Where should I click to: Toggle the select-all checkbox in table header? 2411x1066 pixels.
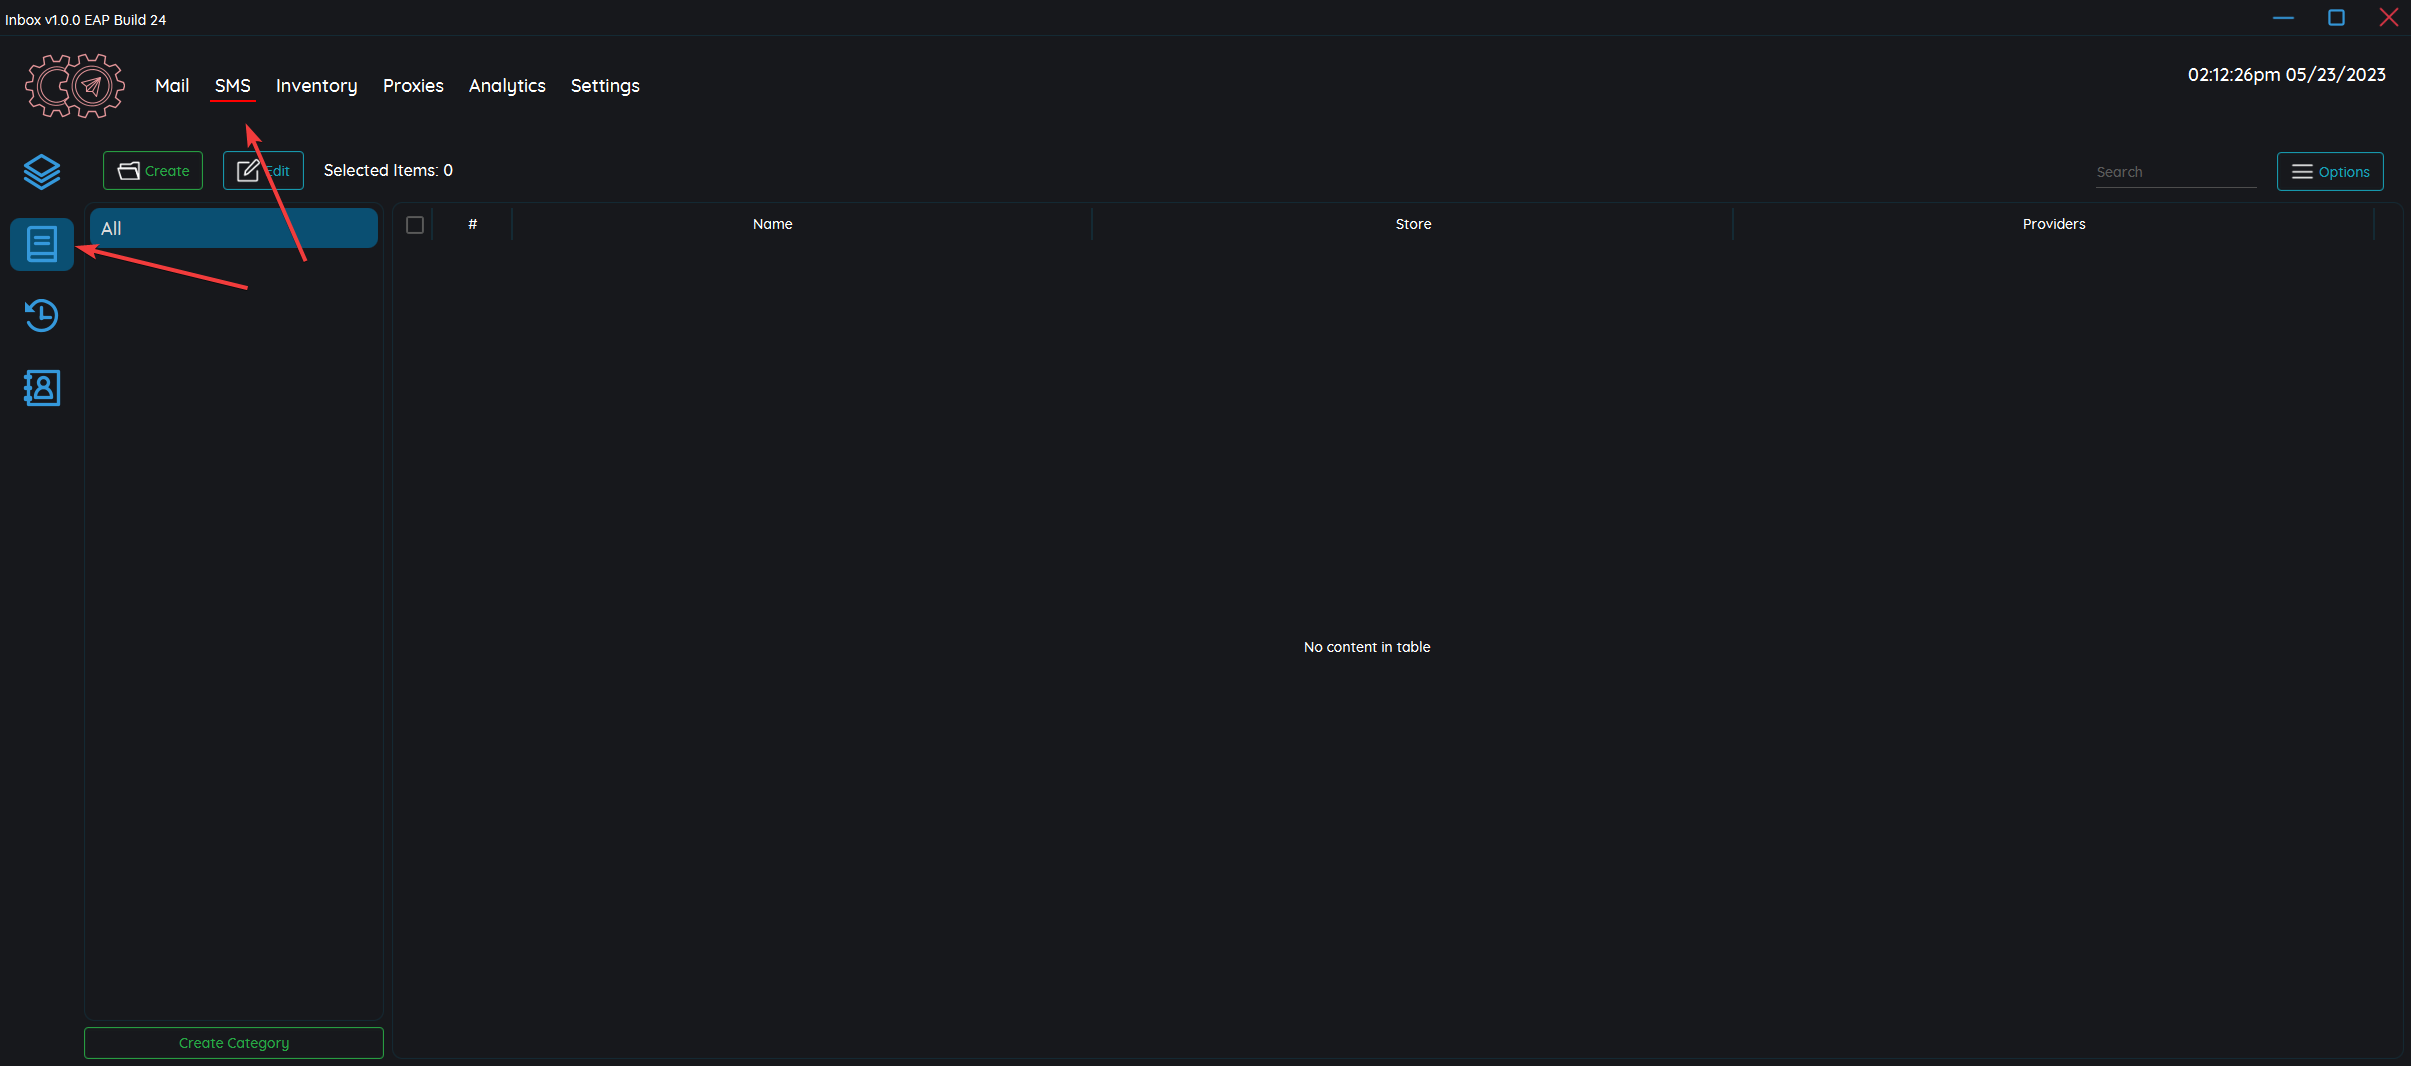tap(415, 225)
